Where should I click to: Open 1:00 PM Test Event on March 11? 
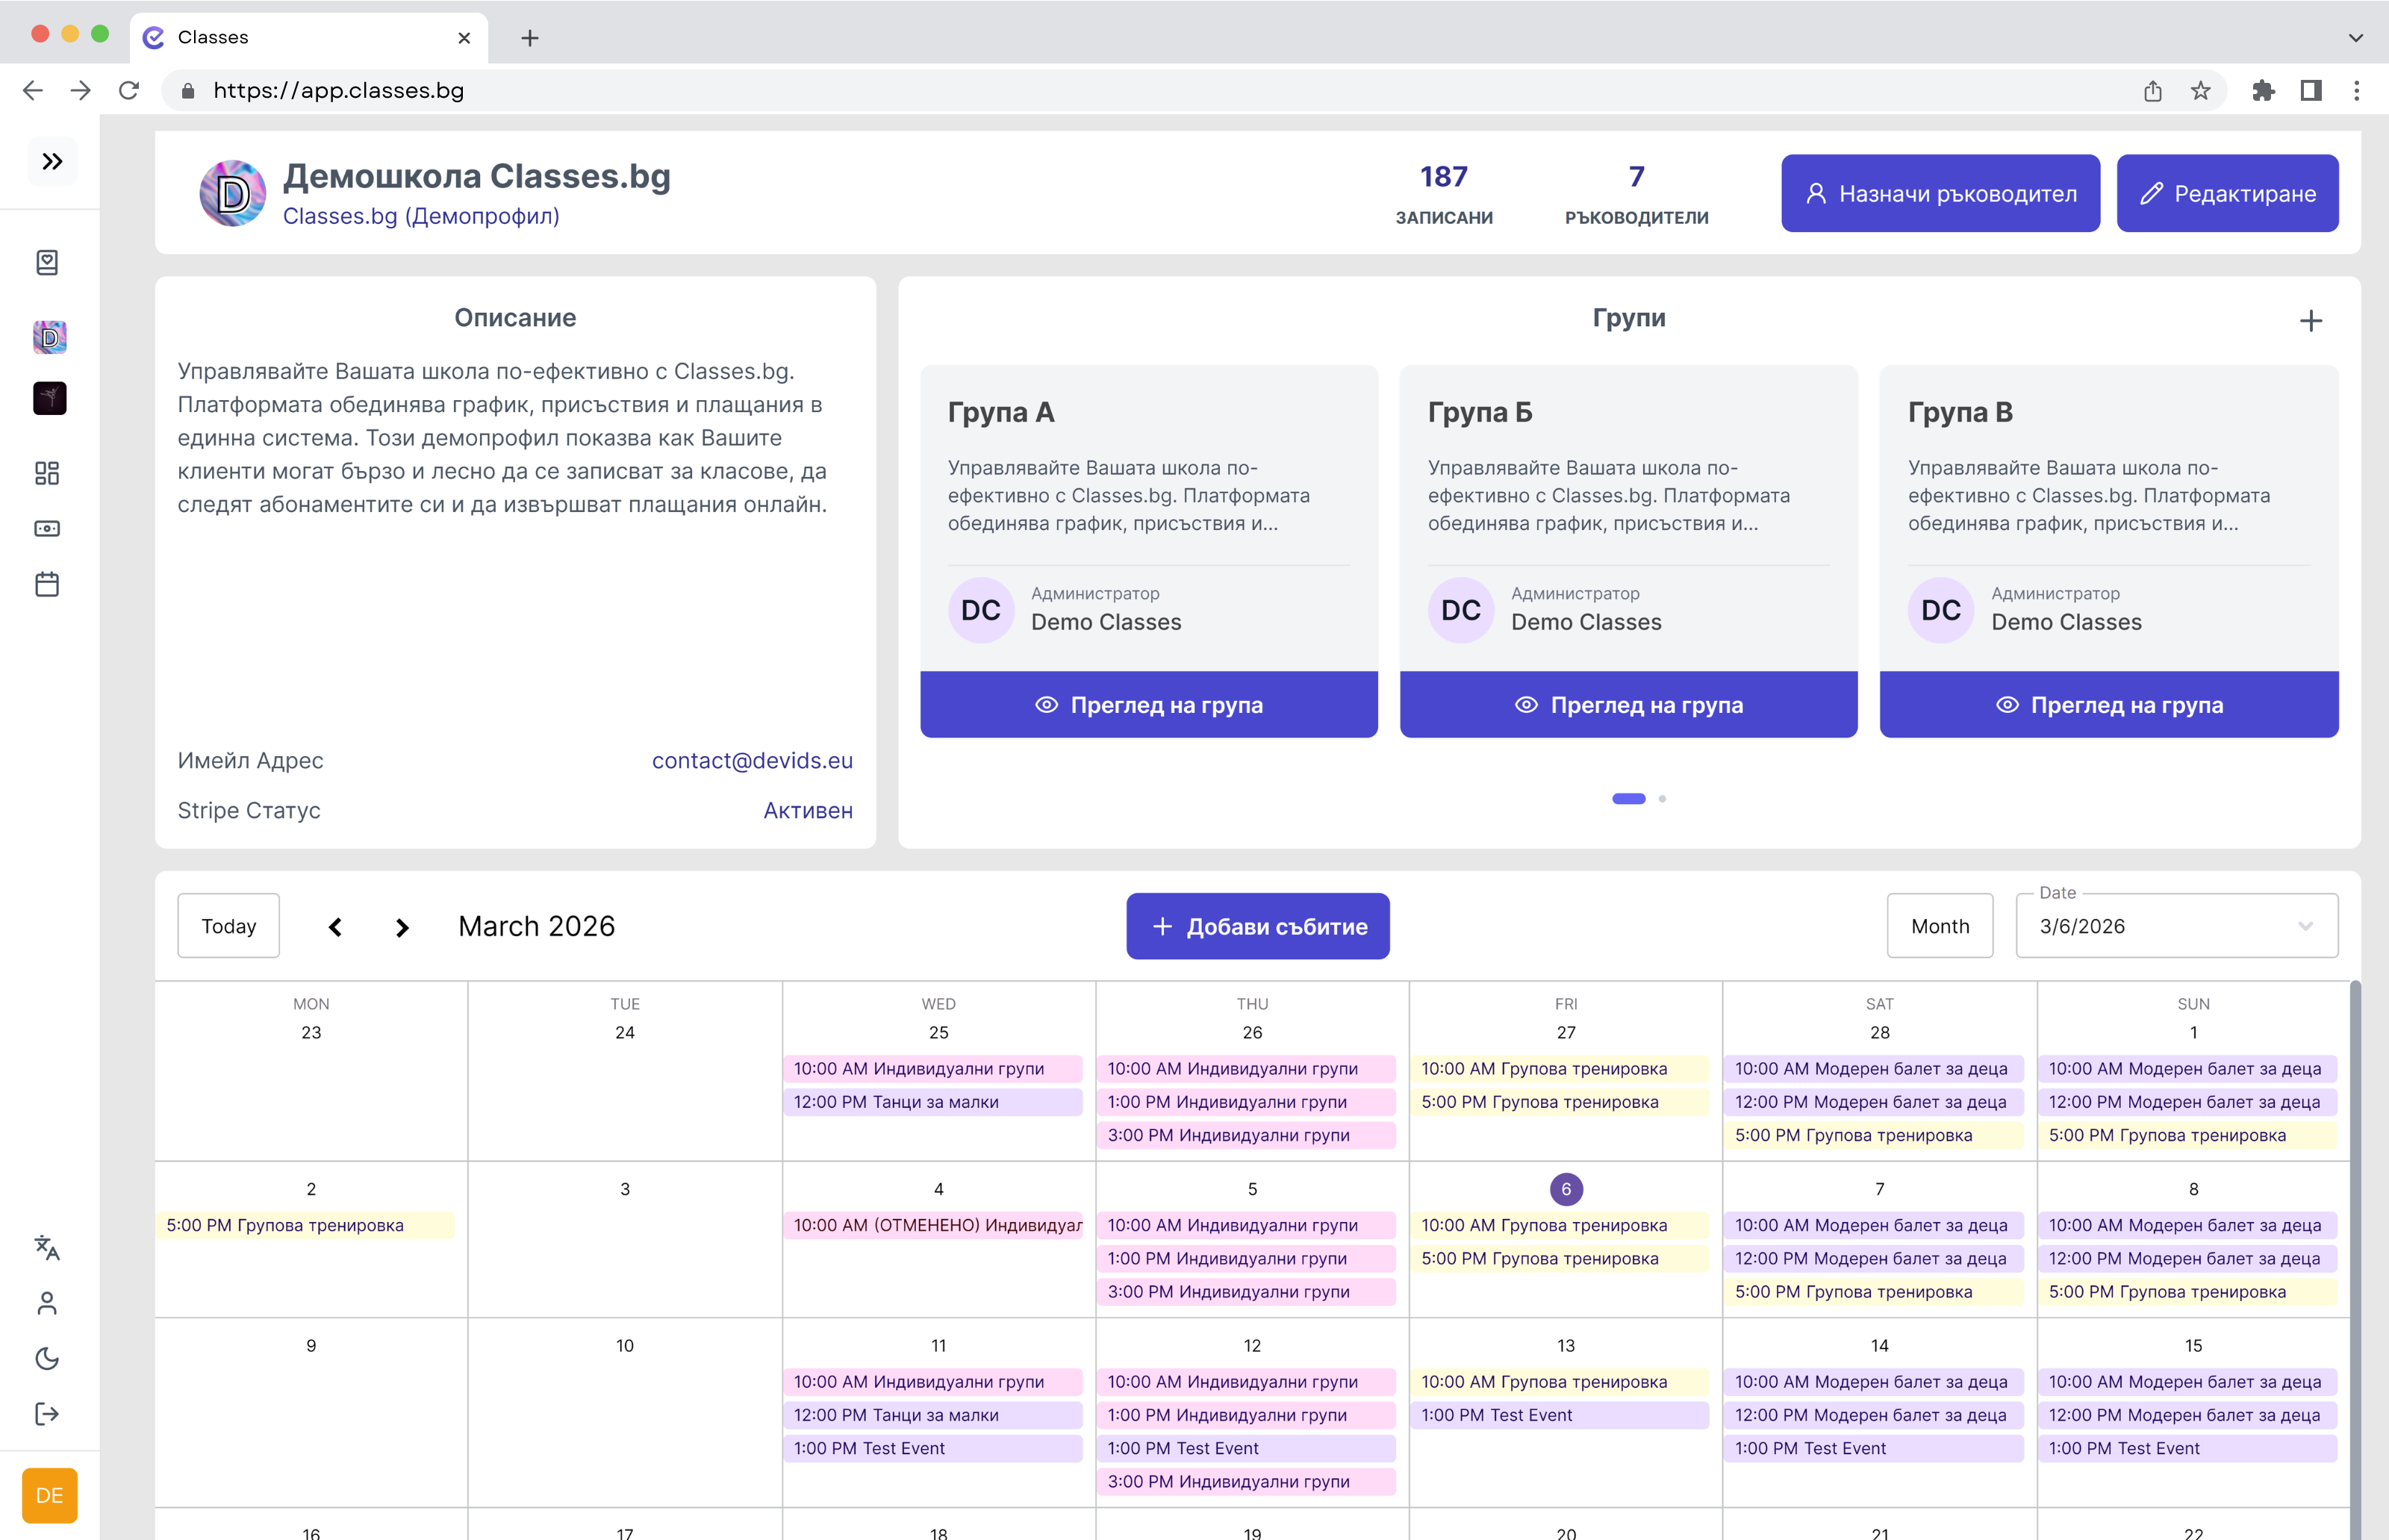[932, 1449]
